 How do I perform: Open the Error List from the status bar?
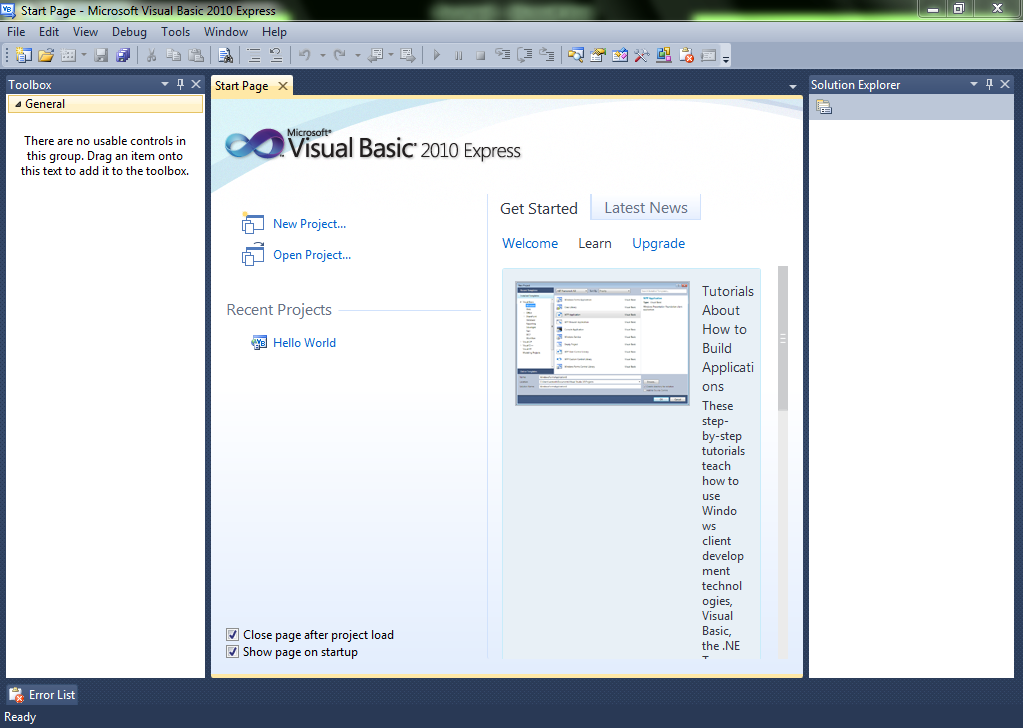click(x=41, y=694)
